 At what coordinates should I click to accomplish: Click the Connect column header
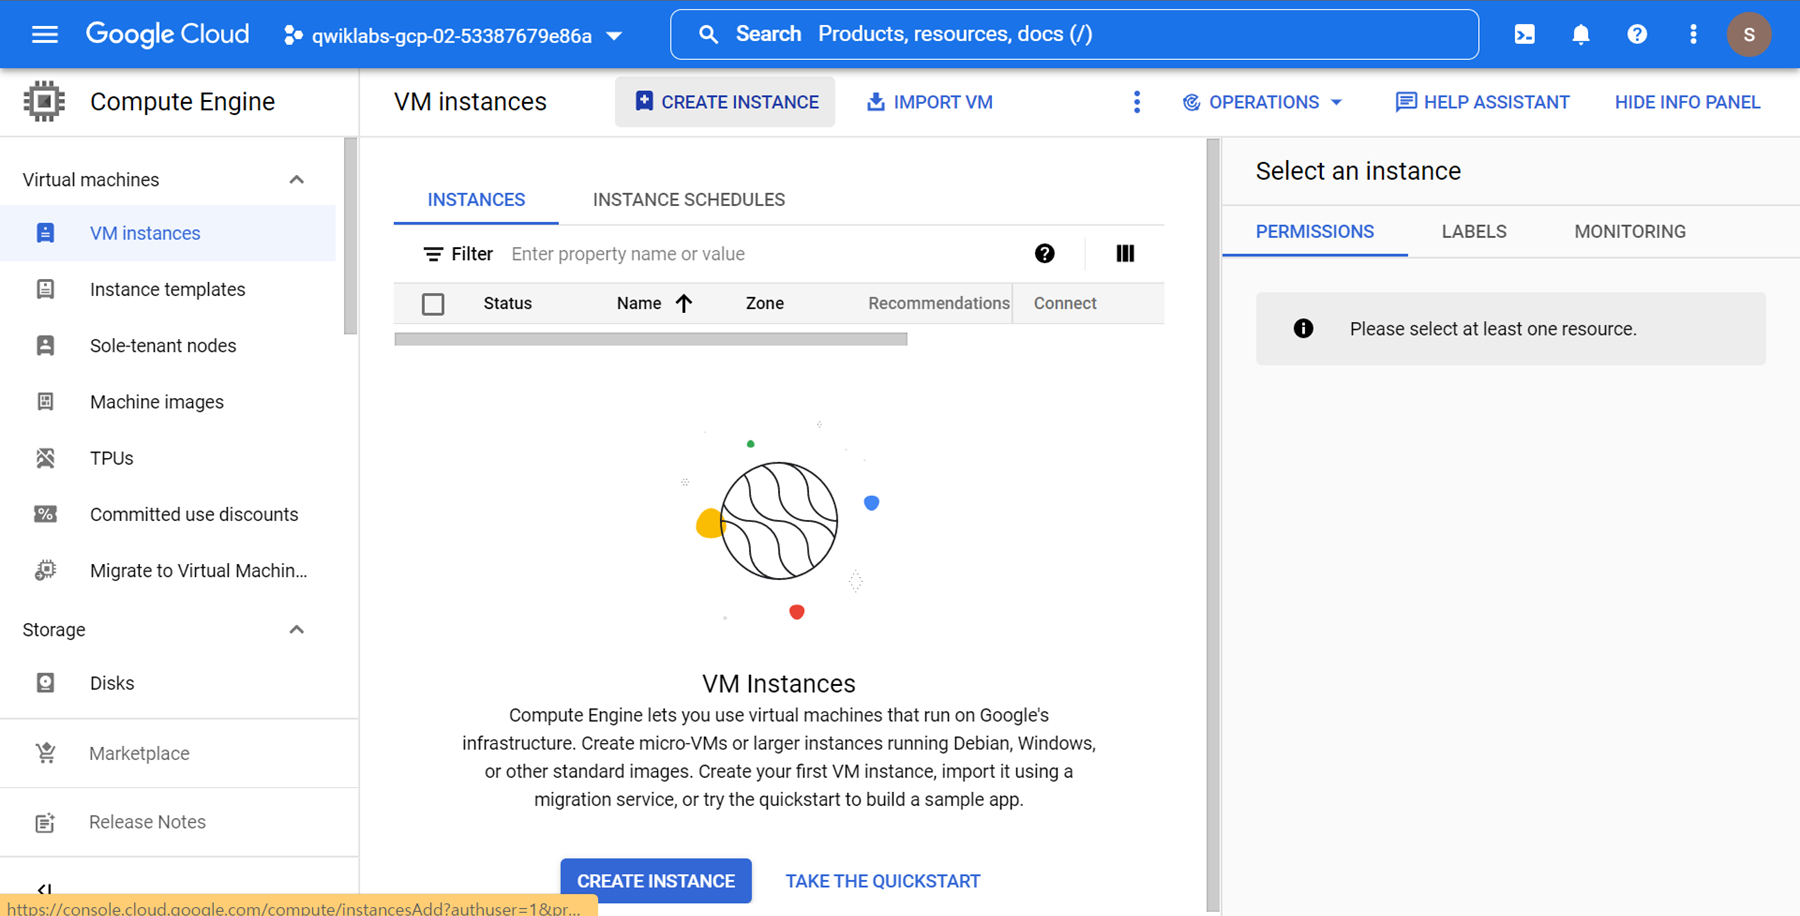pos(1065,303)
